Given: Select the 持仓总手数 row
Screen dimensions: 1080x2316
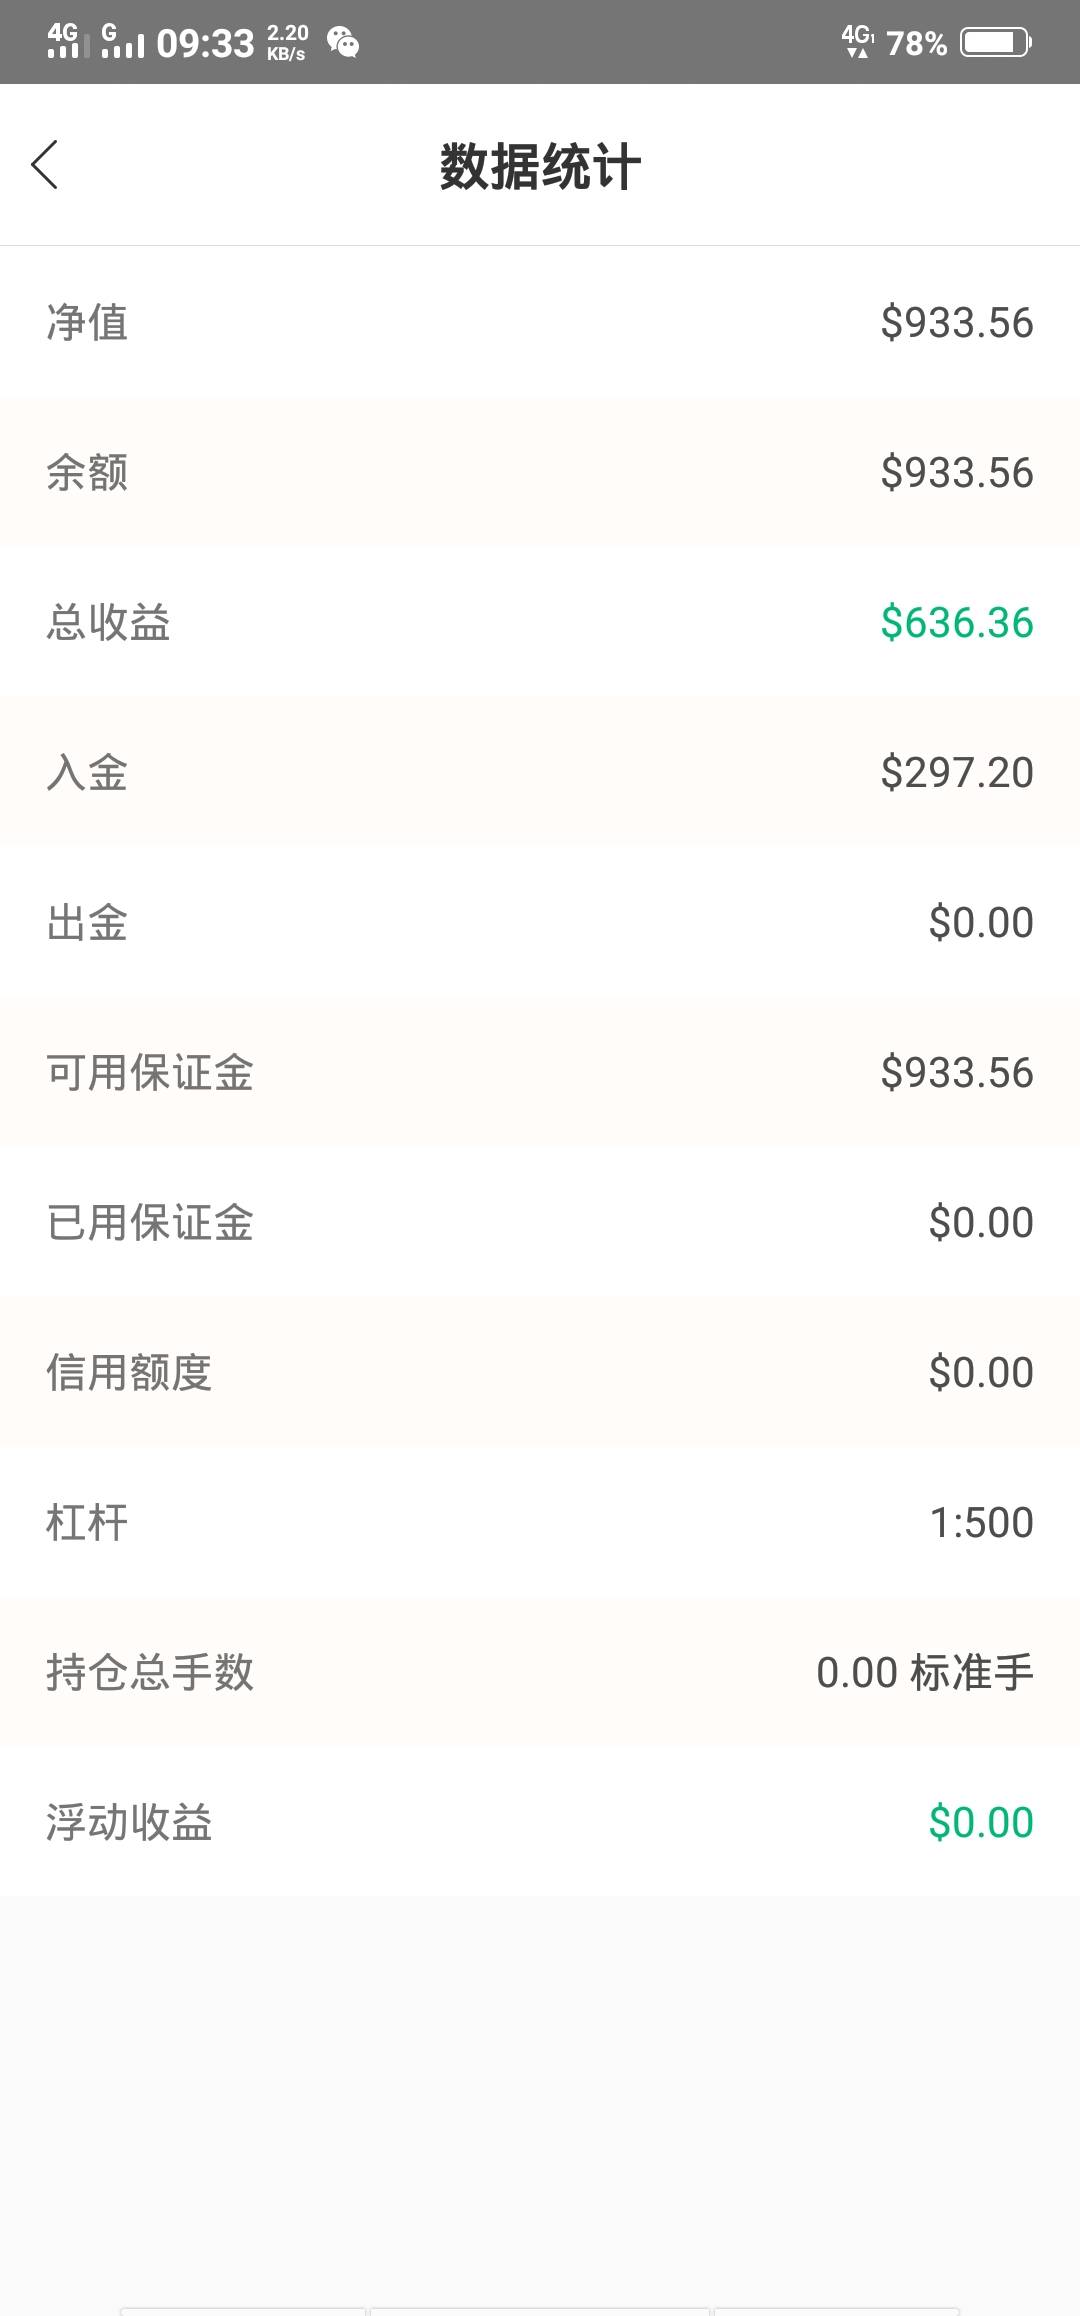Looking at the screenshot, I should 540,1672.
